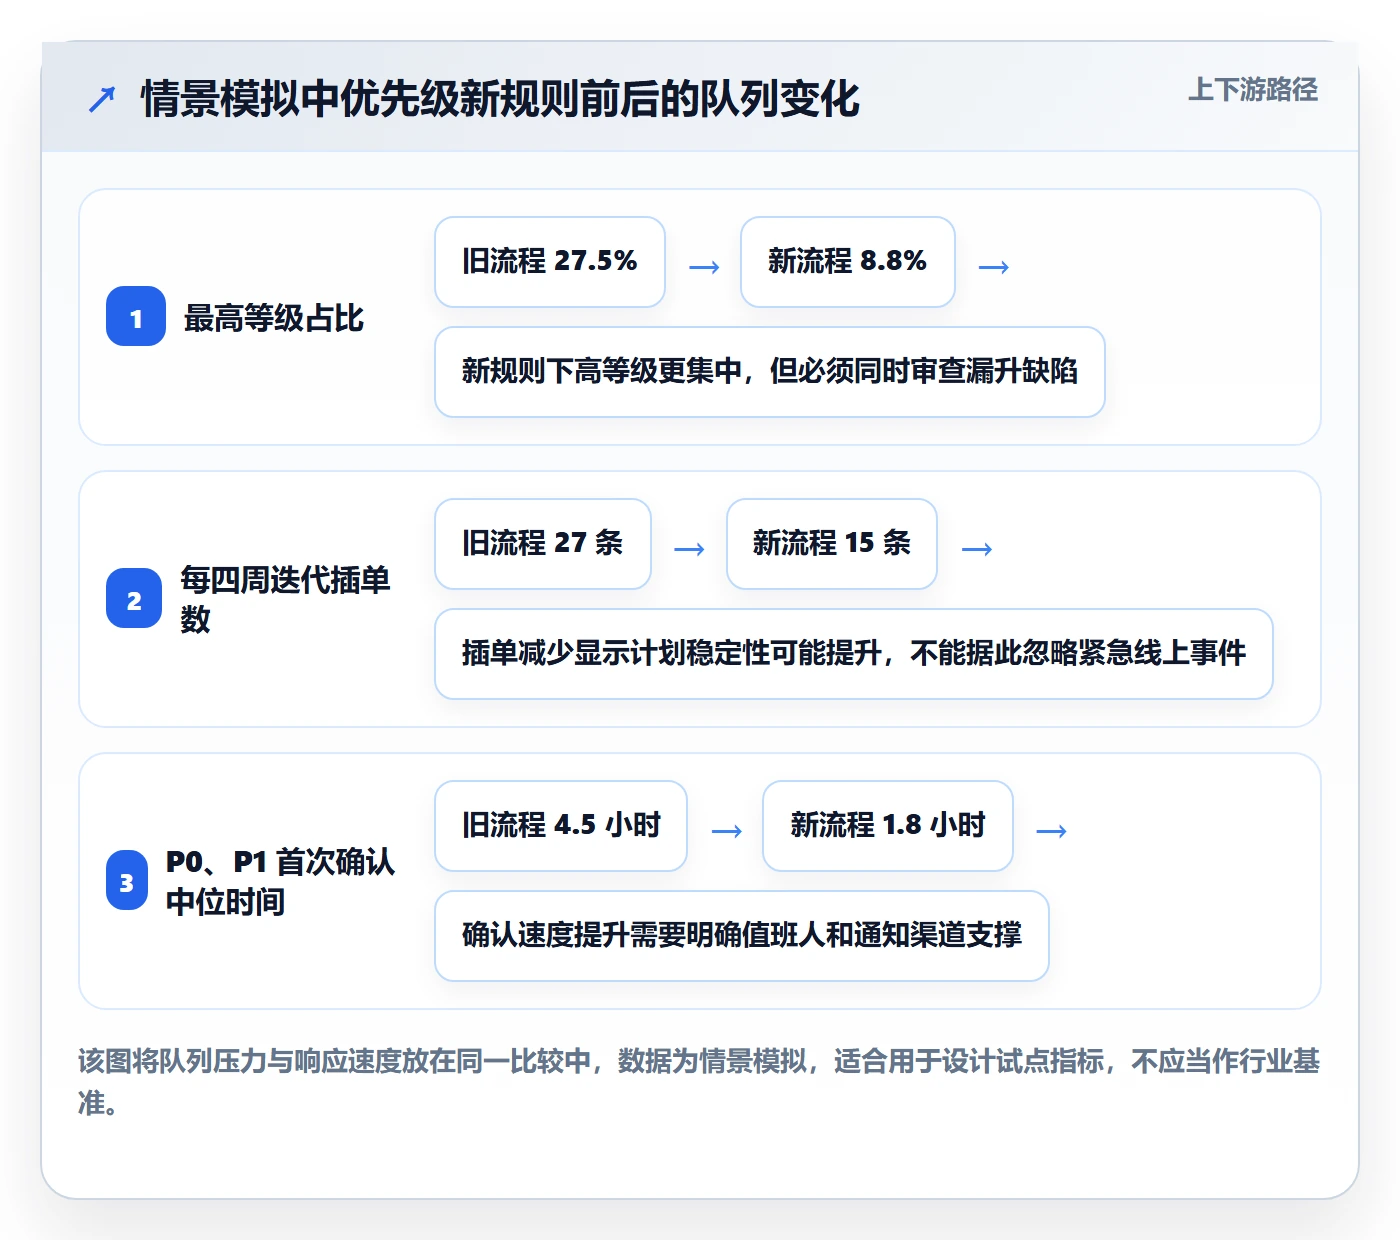
Task: Click the 最高等级占比 row label
Action: pyautogui.click(x=273, y=318)
